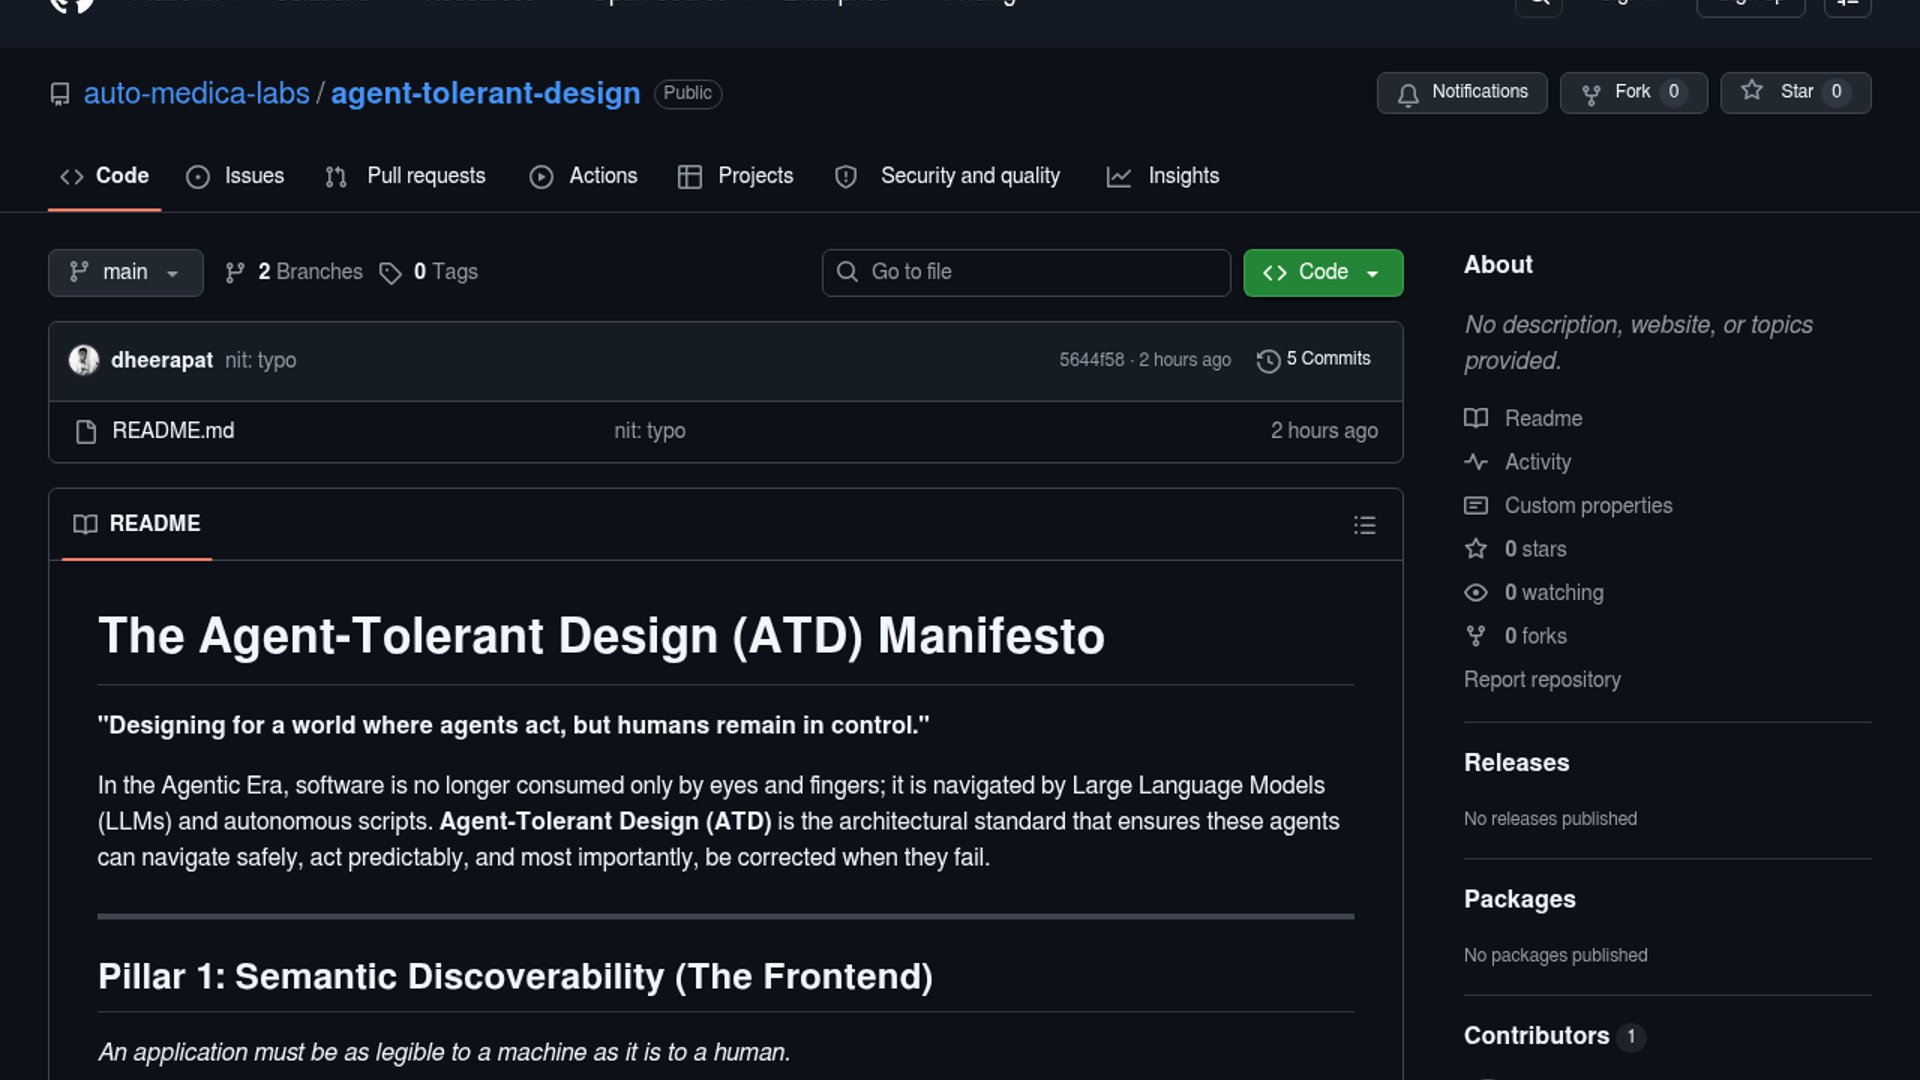
Task: Open the Activity link in About sidebar
Action: [1537, 462]
